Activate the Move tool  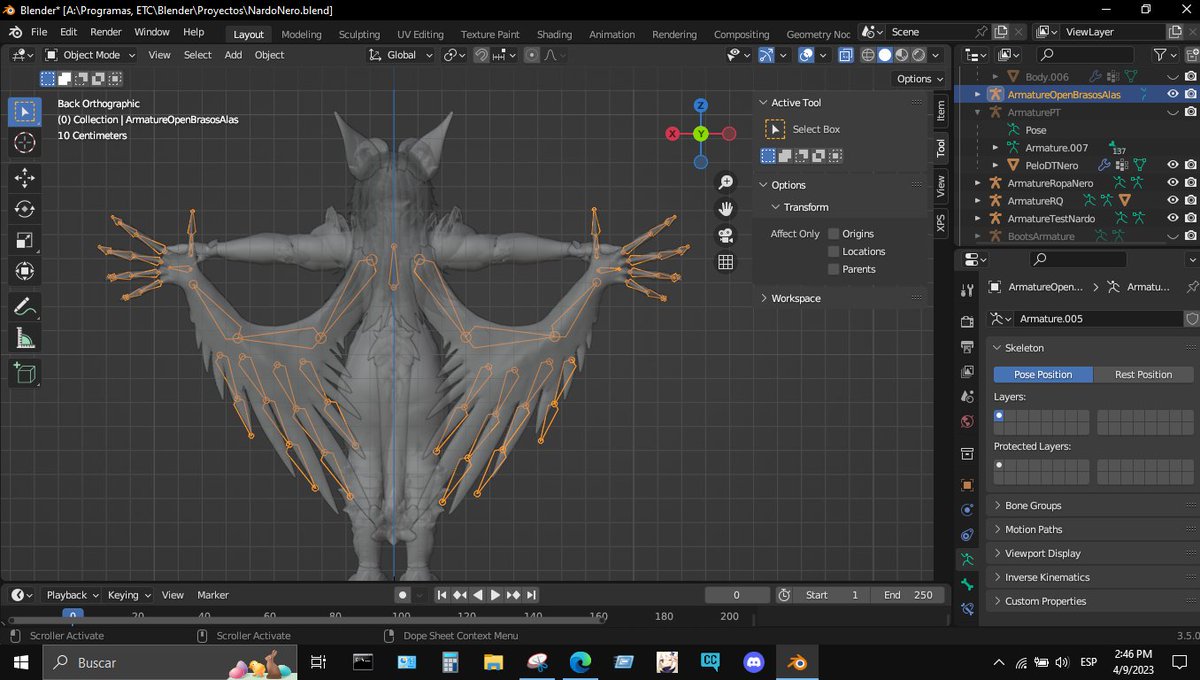point(25,178)
